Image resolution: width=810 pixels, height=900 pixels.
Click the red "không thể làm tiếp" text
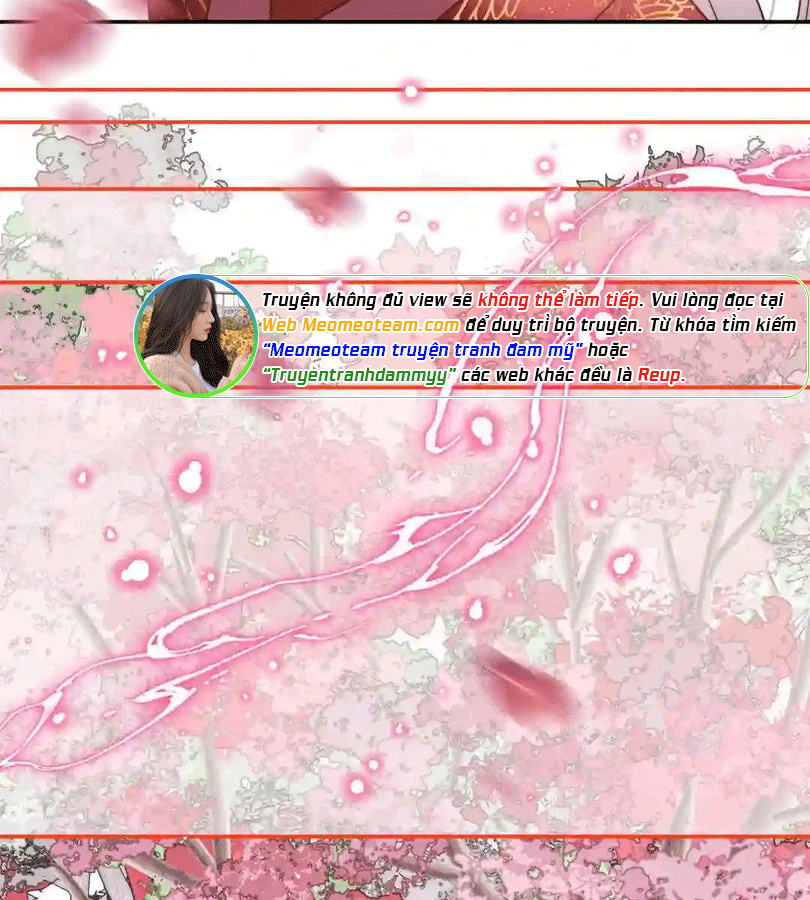pyautogui.click(x=558, y=300)
